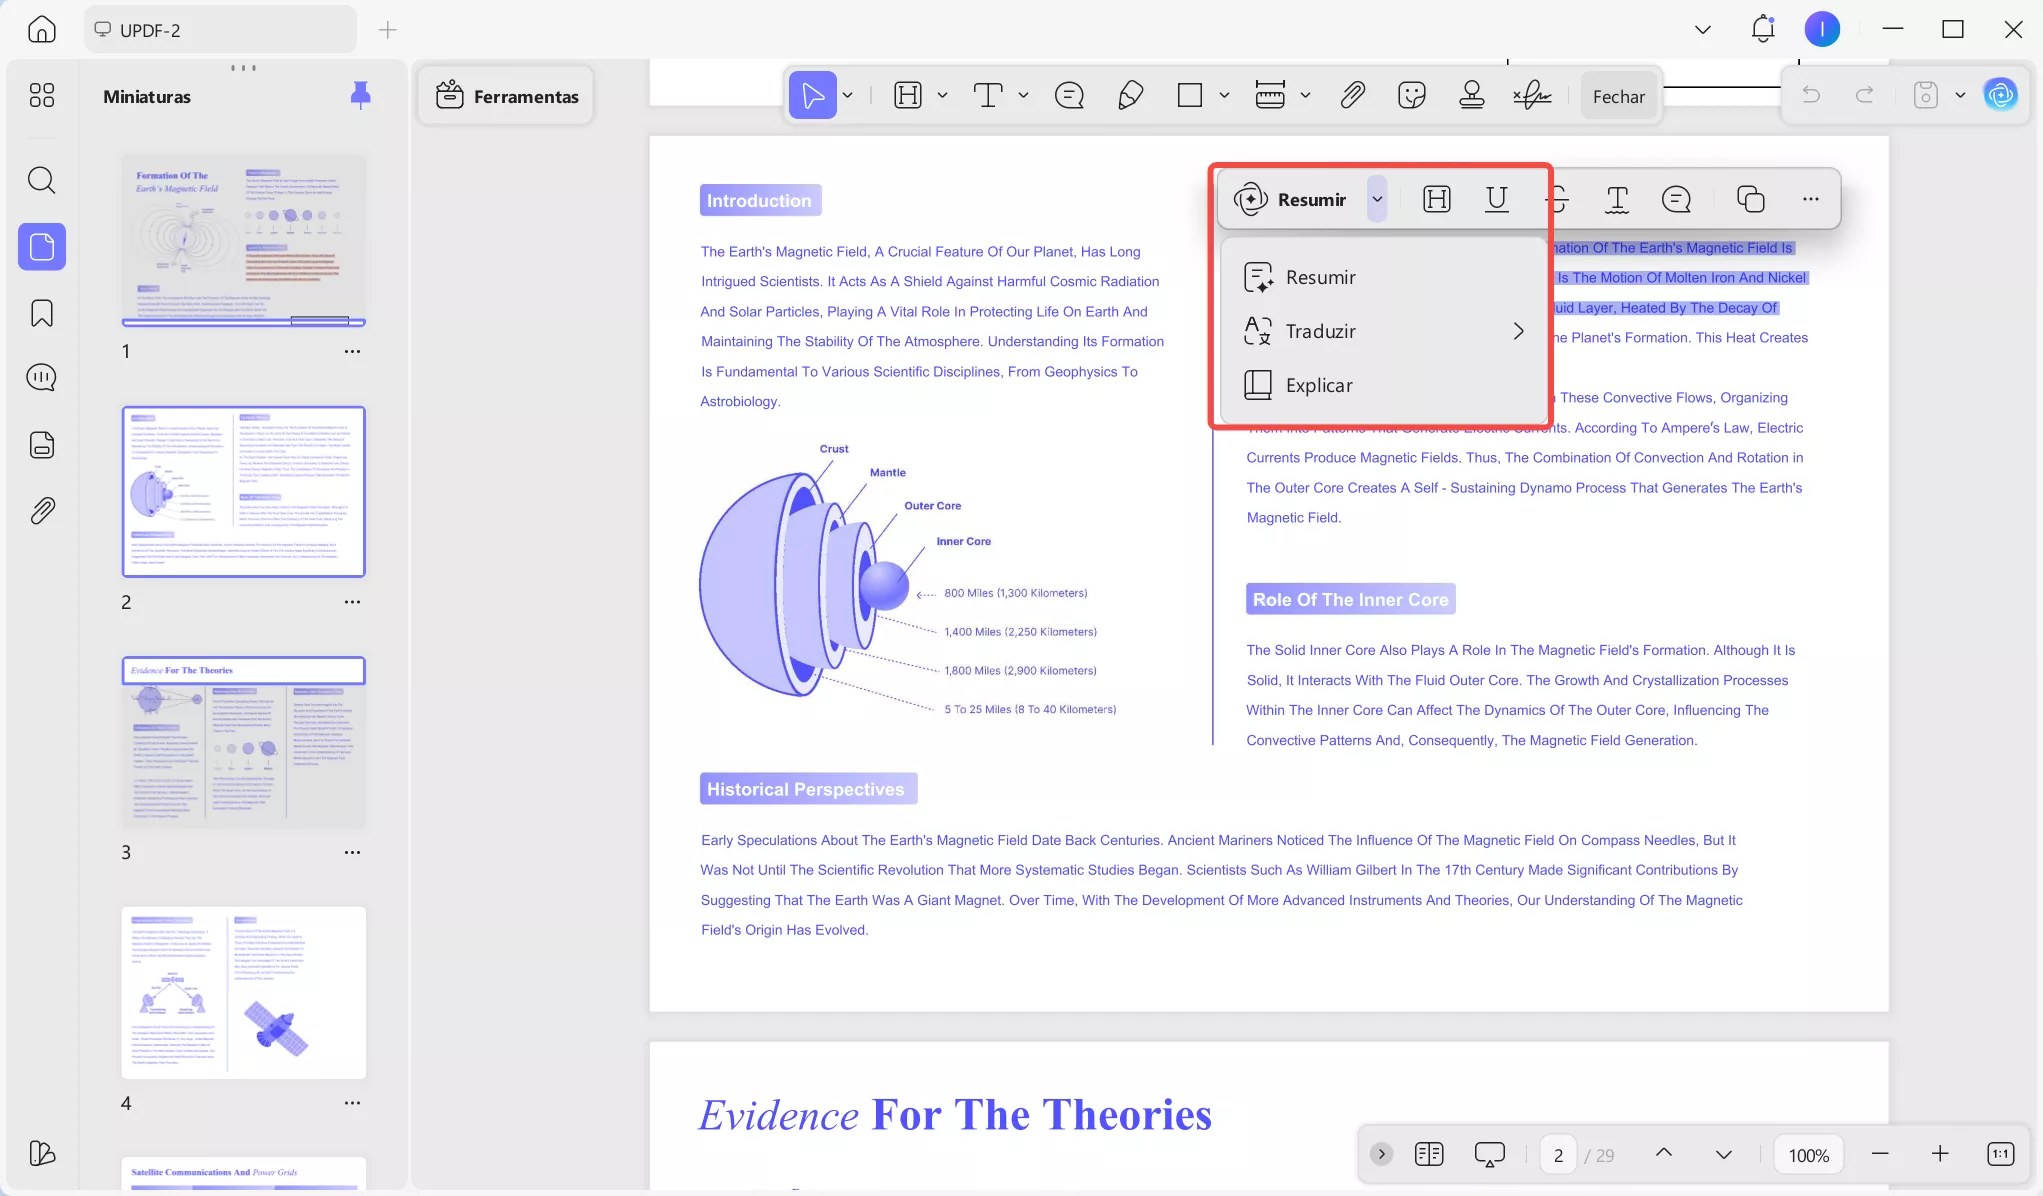Toggle the page layout view
Viewport: 2043px width, 1196px height.
(x=1429, y=1155)
